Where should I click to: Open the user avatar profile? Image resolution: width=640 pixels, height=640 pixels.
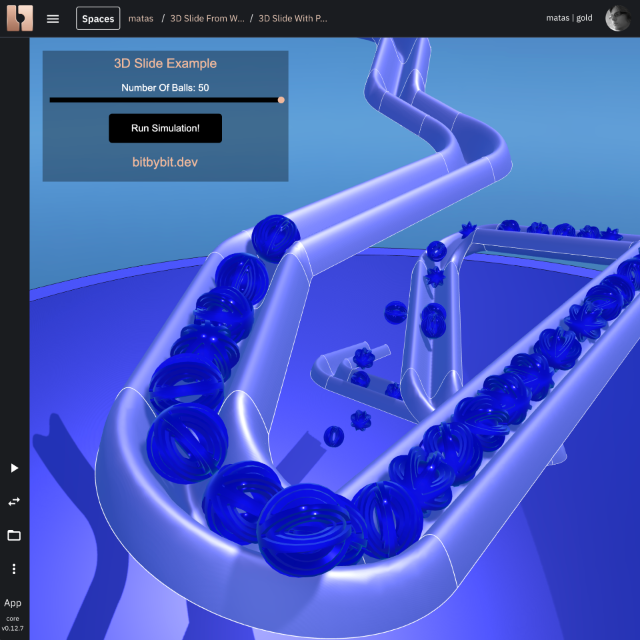pos(618,18)
